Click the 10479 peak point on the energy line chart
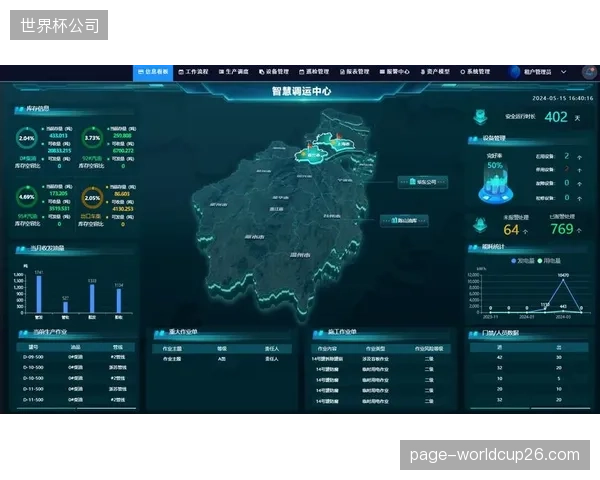 pyautogui.click(x=563, y=280)
